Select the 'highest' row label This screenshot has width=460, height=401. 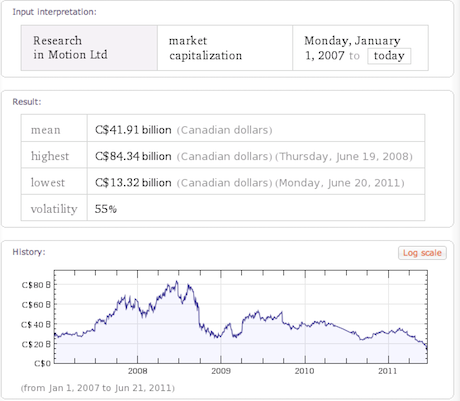(x=50, y=156)
